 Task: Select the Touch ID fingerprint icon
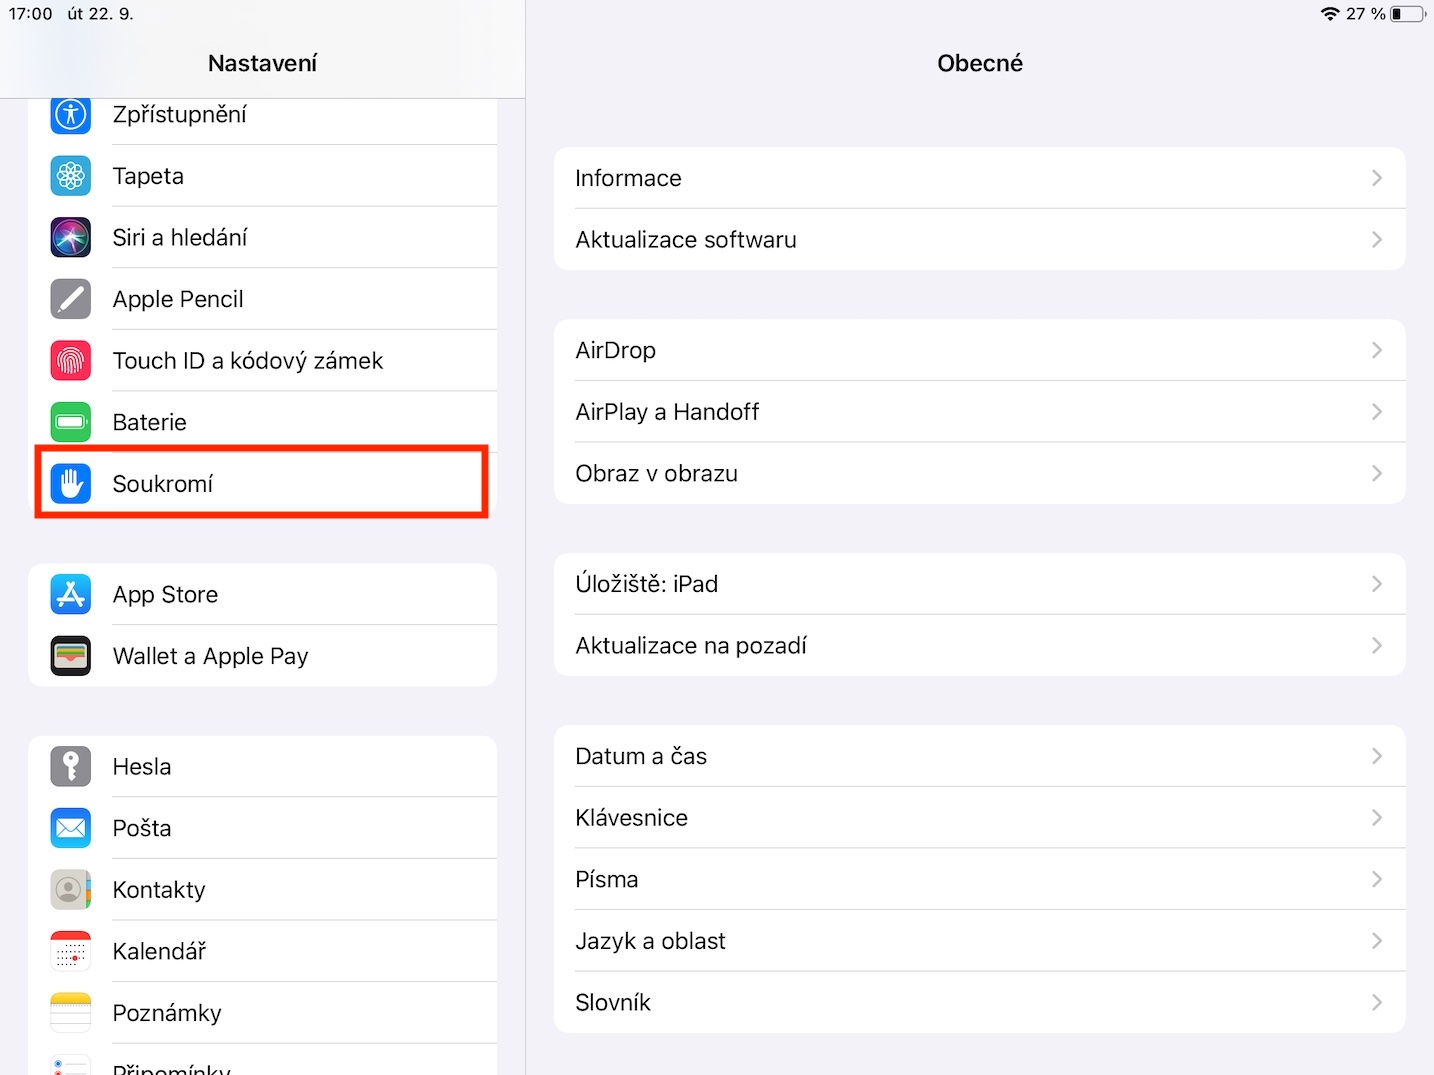(71, 361)
